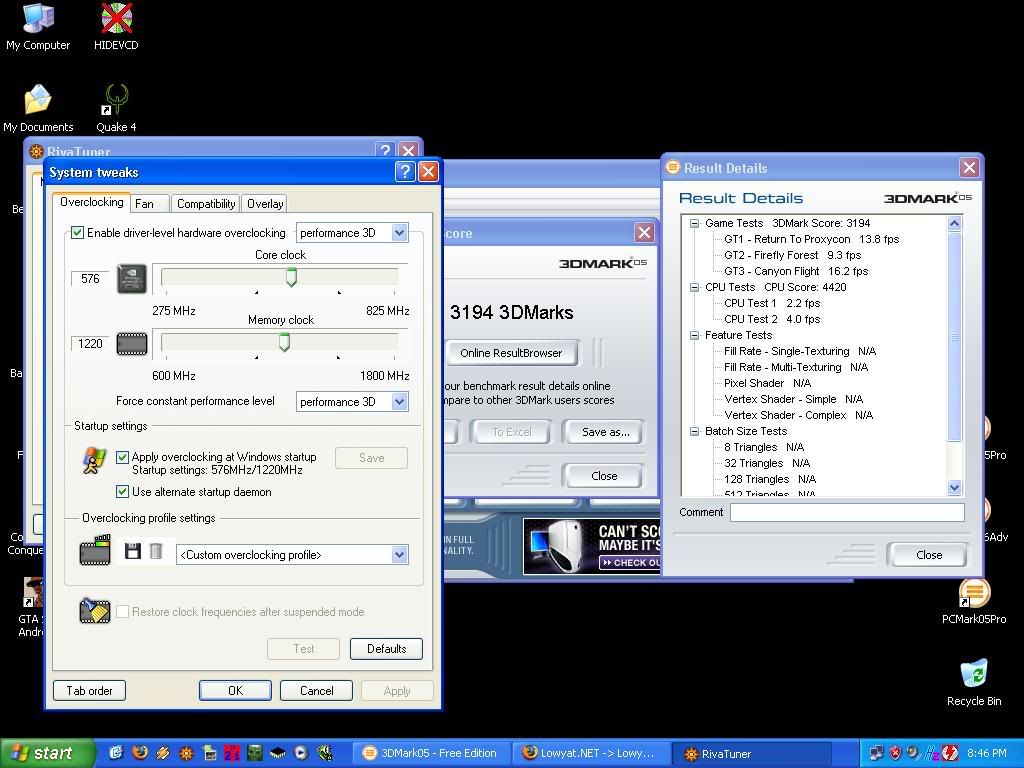Viewport: 1024px width, 768px height.
Task: Open the Custom overclocking profile dropdown
Action: click(399, 555)
